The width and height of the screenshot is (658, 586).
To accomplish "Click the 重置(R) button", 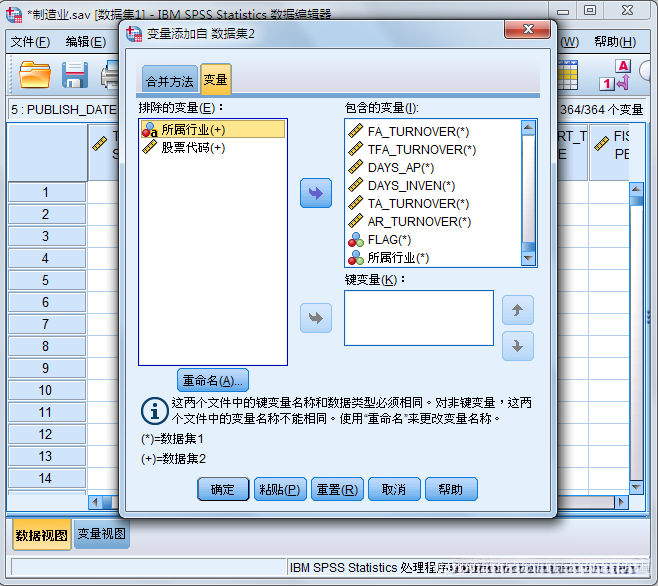I will pos(337,489).
